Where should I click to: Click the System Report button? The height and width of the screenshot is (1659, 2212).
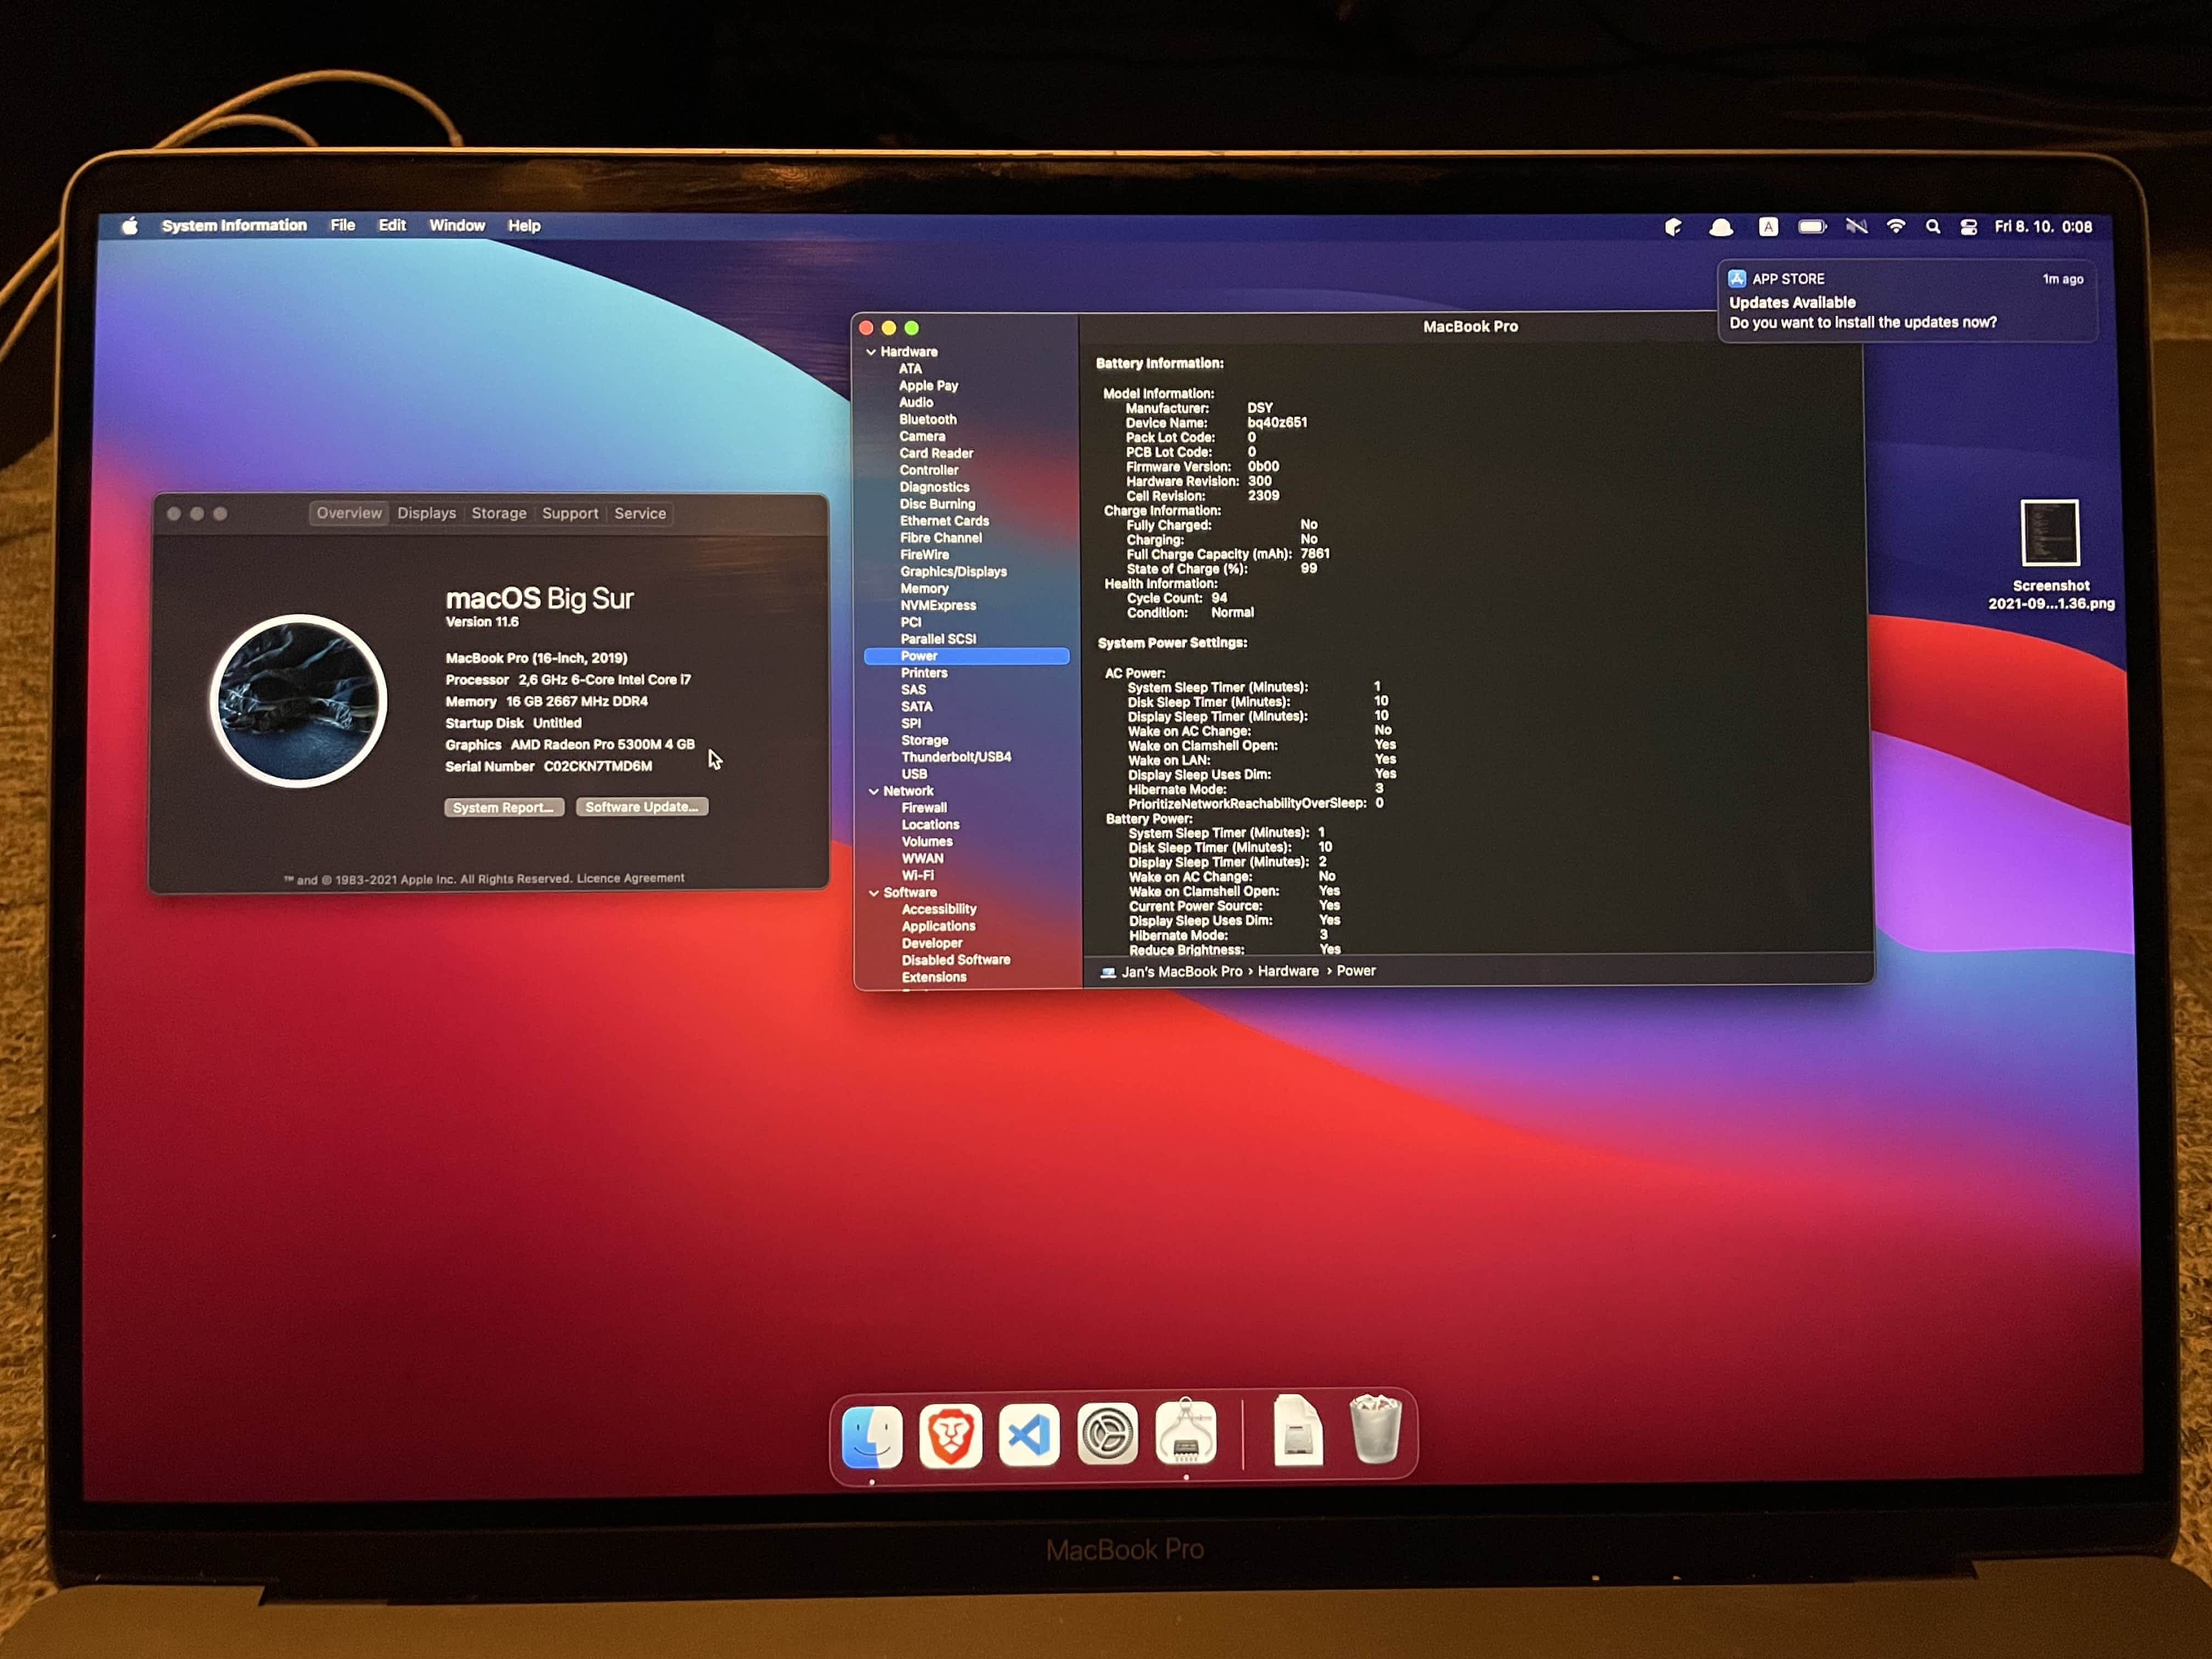coord(504,807)
